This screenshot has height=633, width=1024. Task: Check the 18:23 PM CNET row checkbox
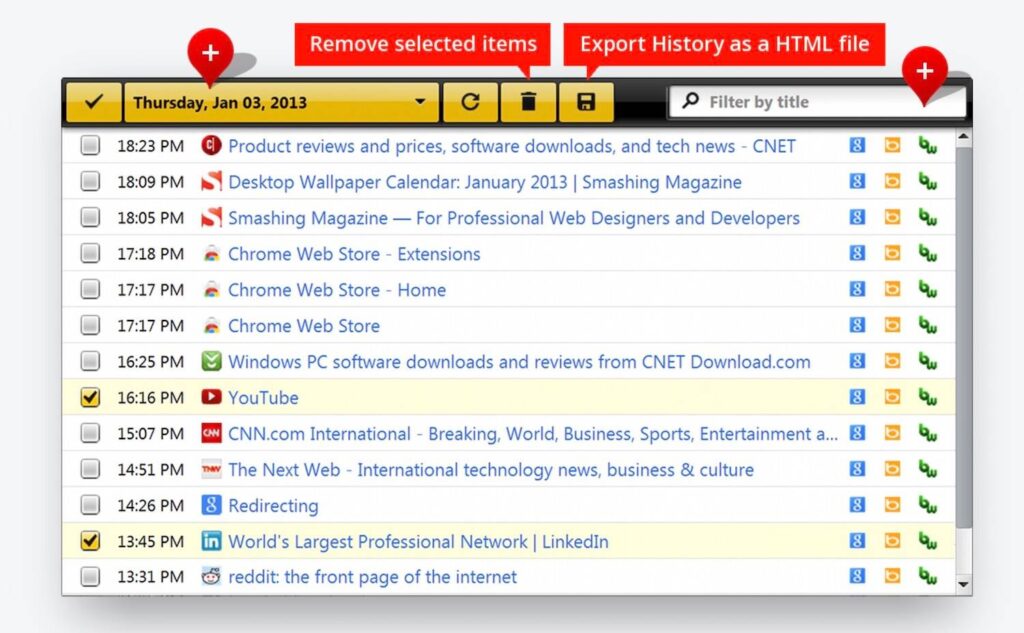coord(90,145)
